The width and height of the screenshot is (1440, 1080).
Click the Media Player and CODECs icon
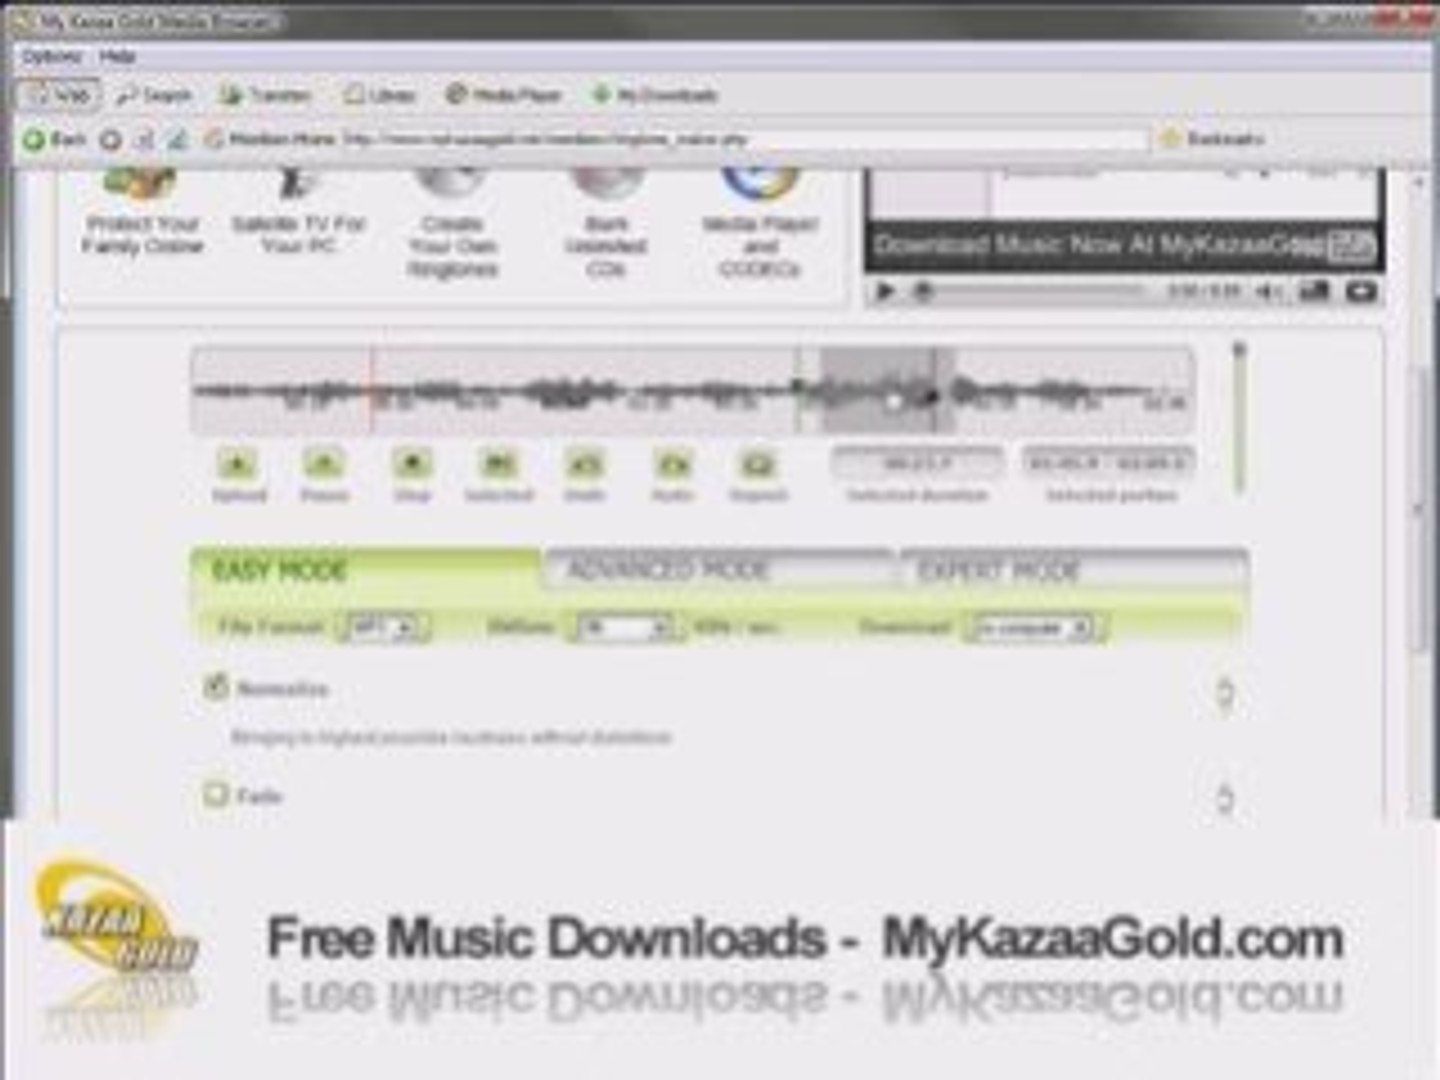(760, 186)
